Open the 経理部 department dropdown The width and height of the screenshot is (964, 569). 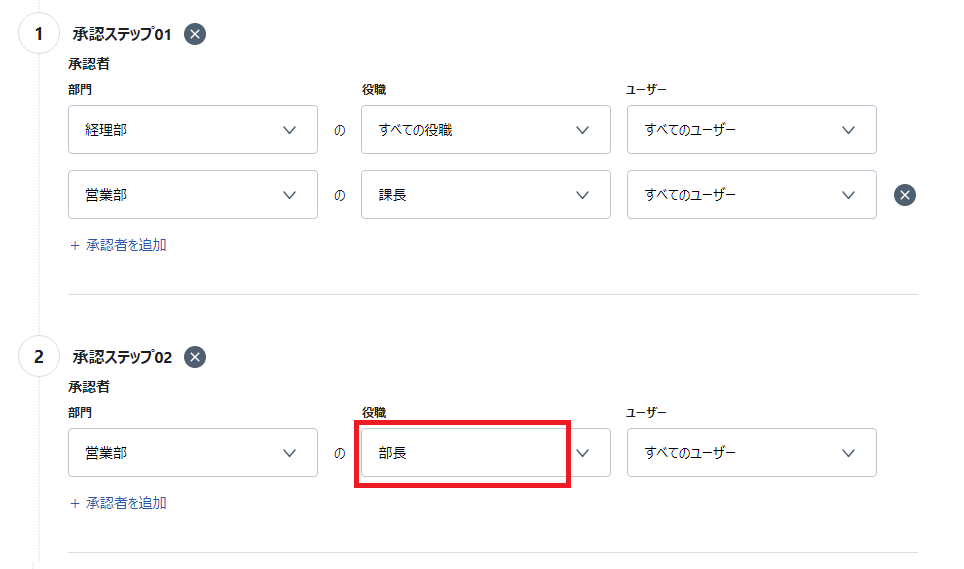[x=192, y=130]
